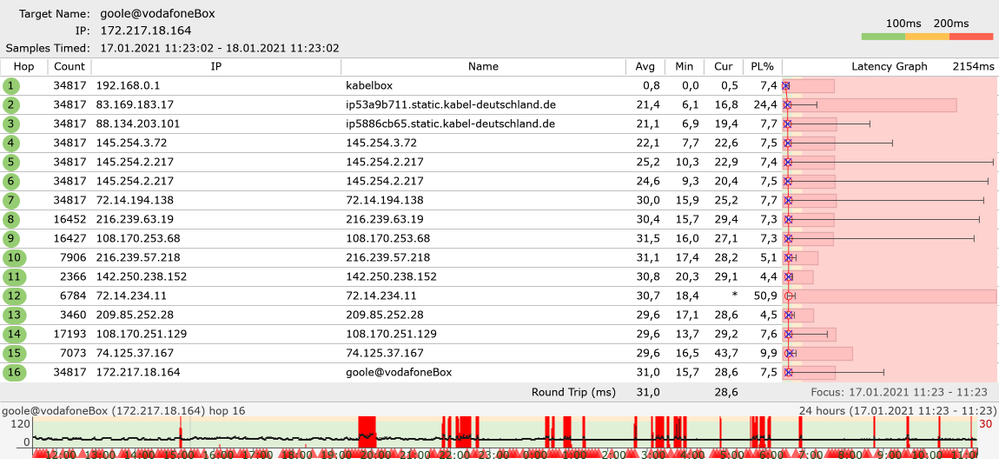Select hop 16 green circle icon
The width and height of the screenshot is (999, 459).
click(15, 373)
